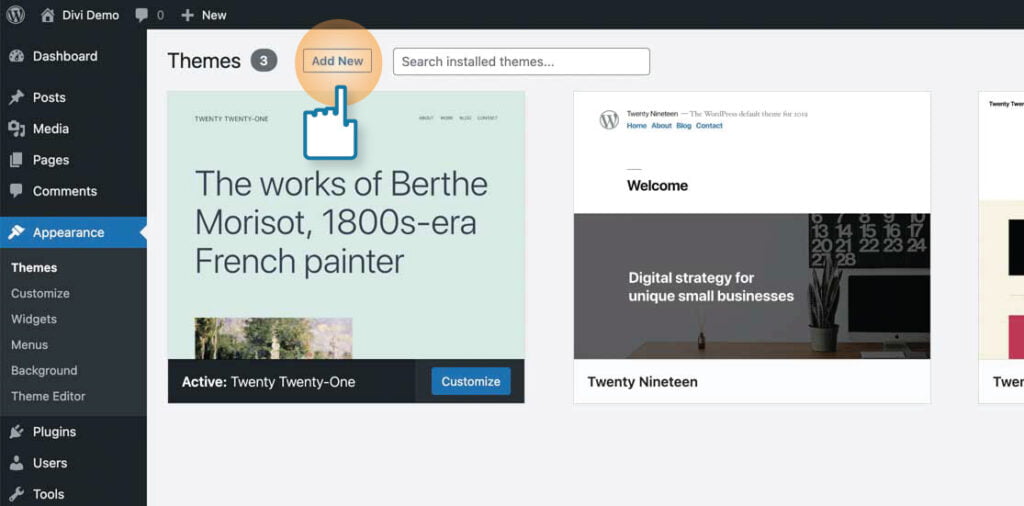
Task: Open the Customize submenu item
Action: click(x=40, y=293)
